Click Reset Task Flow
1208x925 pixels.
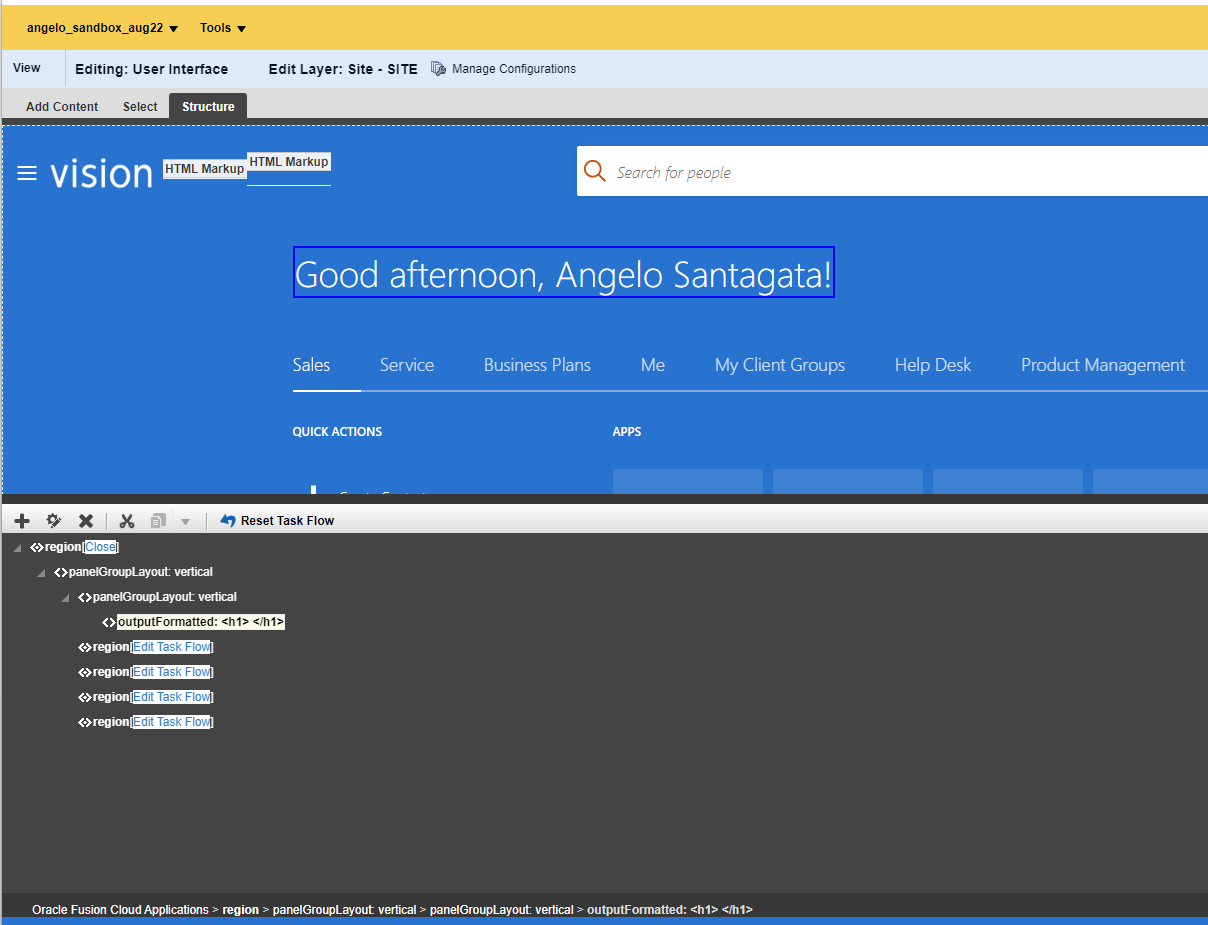(x=277, y=521)
